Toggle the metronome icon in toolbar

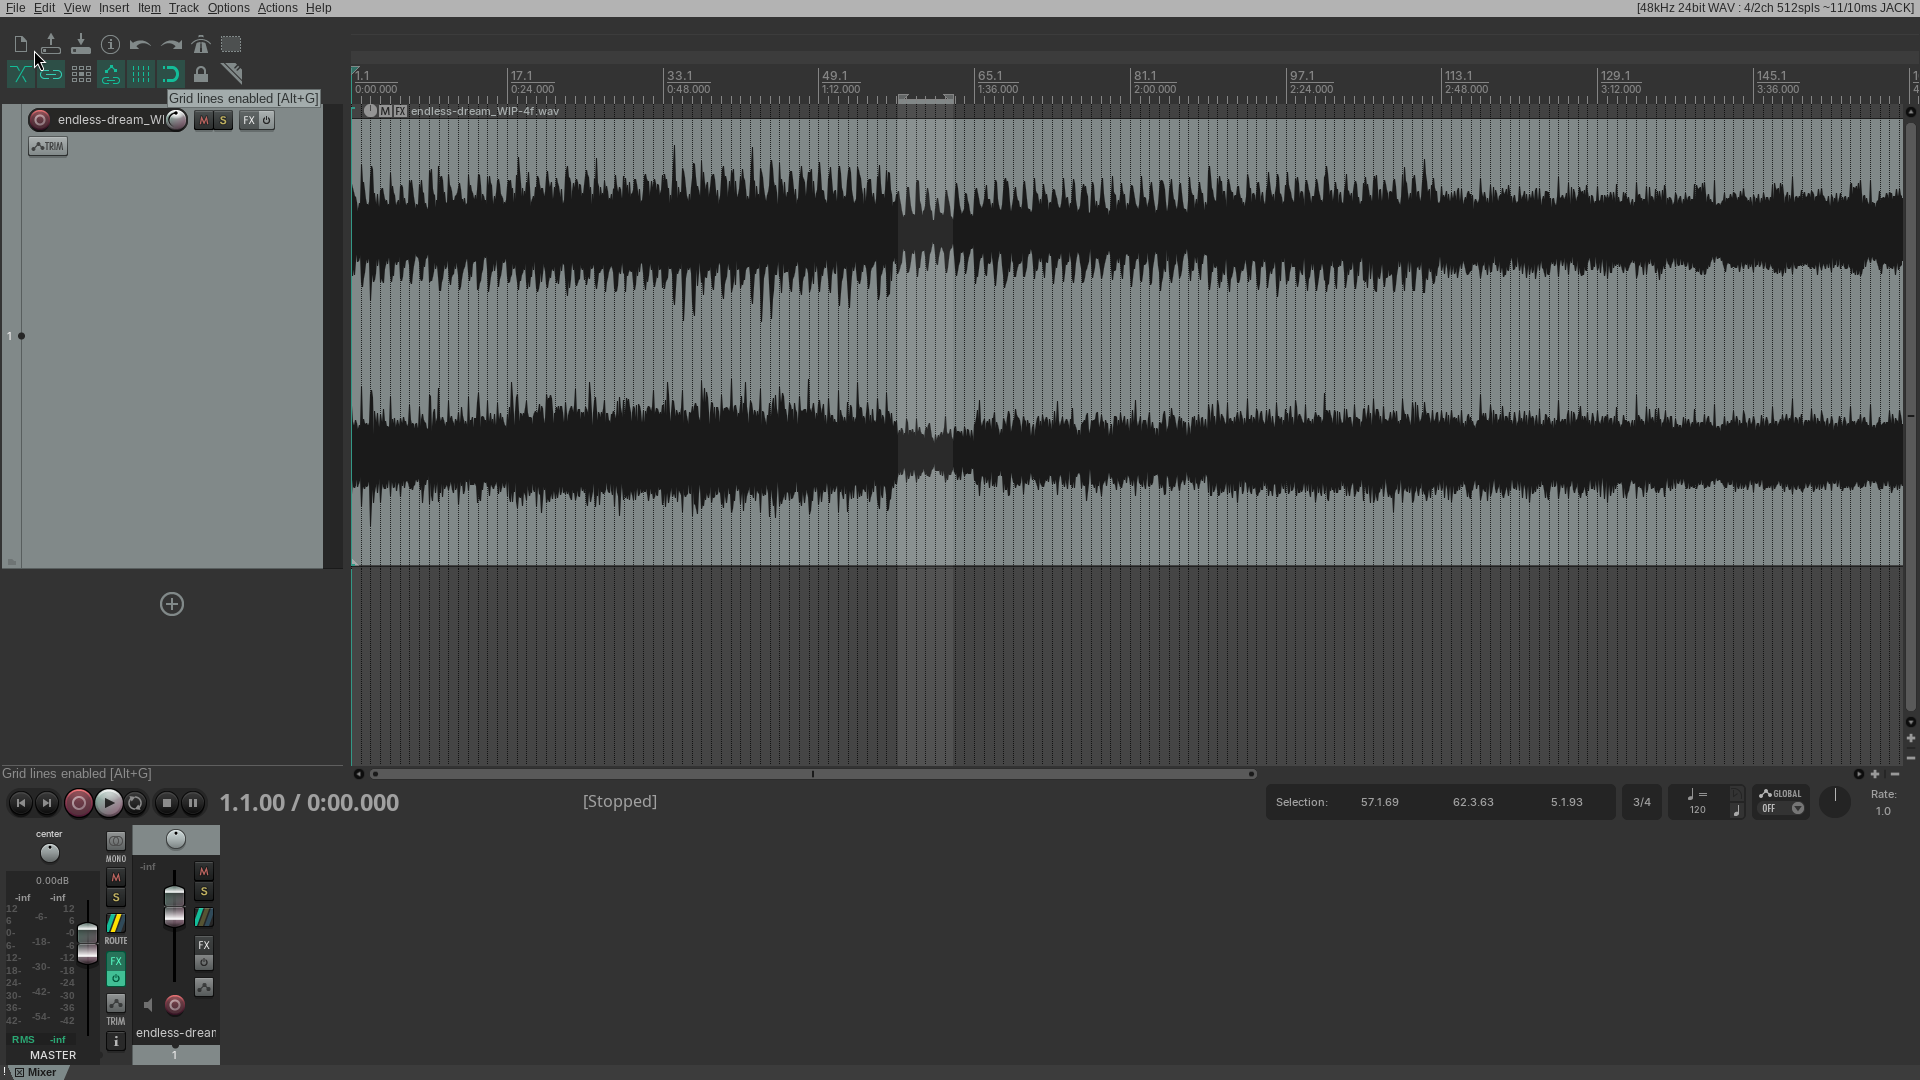pos(201,45)
